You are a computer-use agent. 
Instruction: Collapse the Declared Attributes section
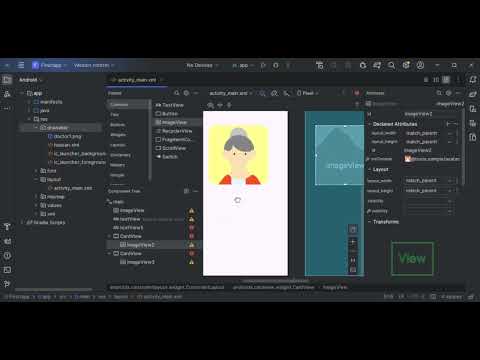click(x=370, y=124)
